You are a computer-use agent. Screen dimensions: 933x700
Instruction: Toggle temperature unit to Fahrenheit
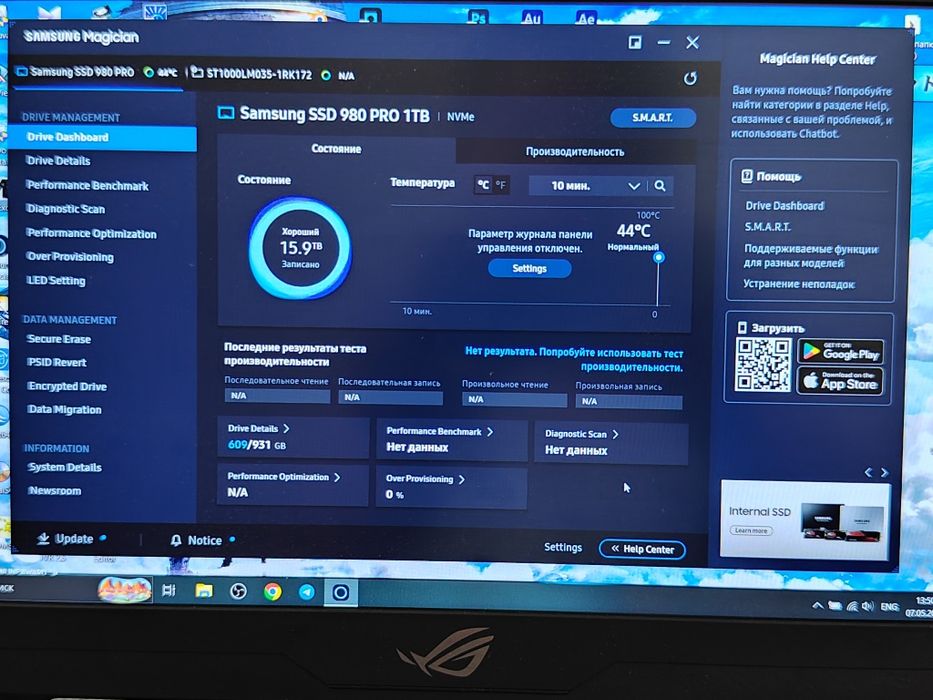point(501,185)
